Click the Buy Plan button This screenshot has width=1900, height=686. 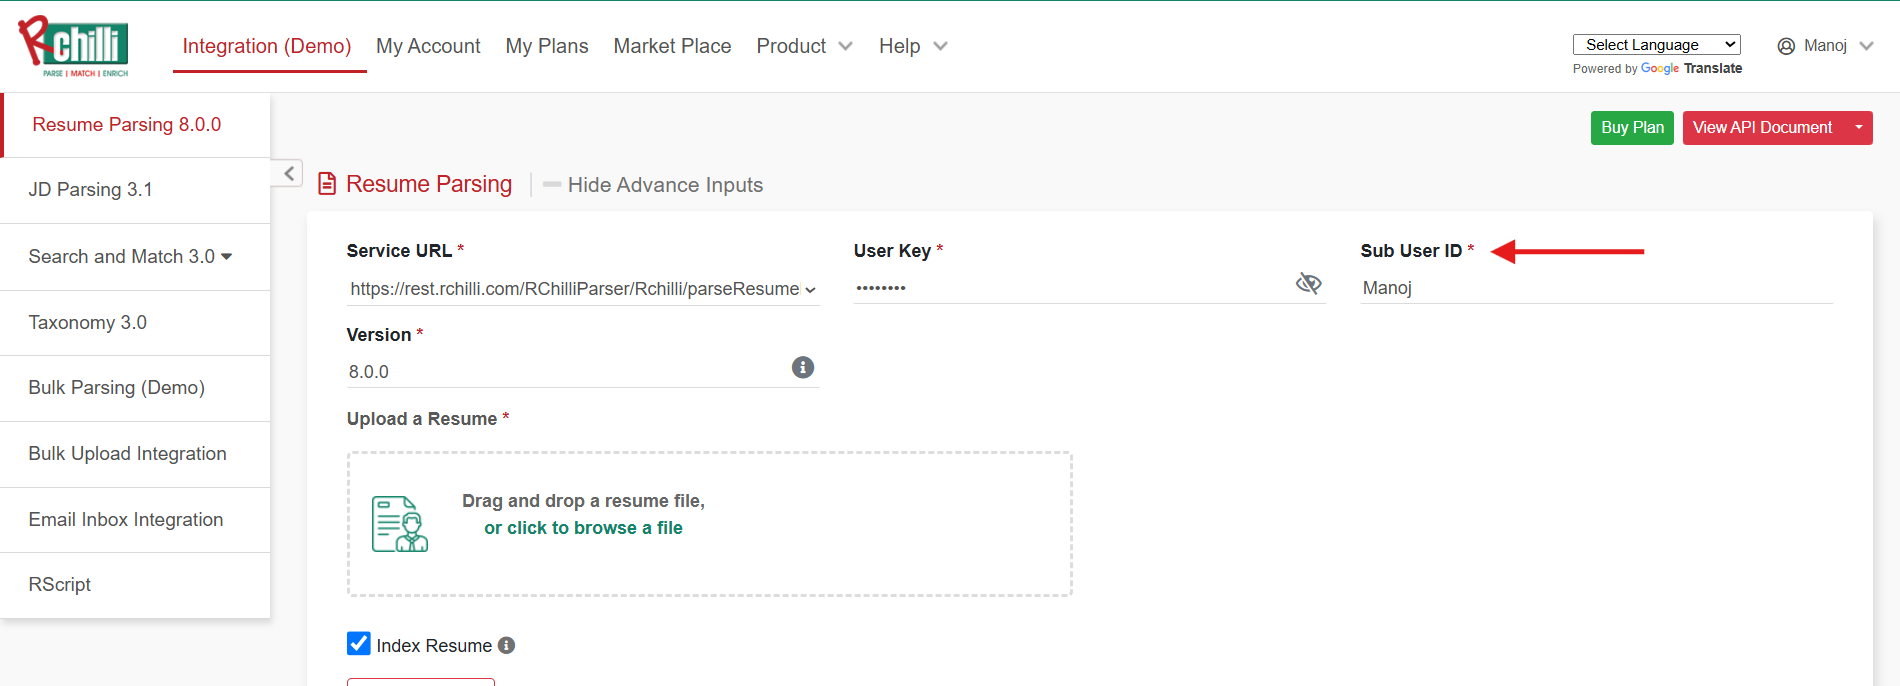1632,127
